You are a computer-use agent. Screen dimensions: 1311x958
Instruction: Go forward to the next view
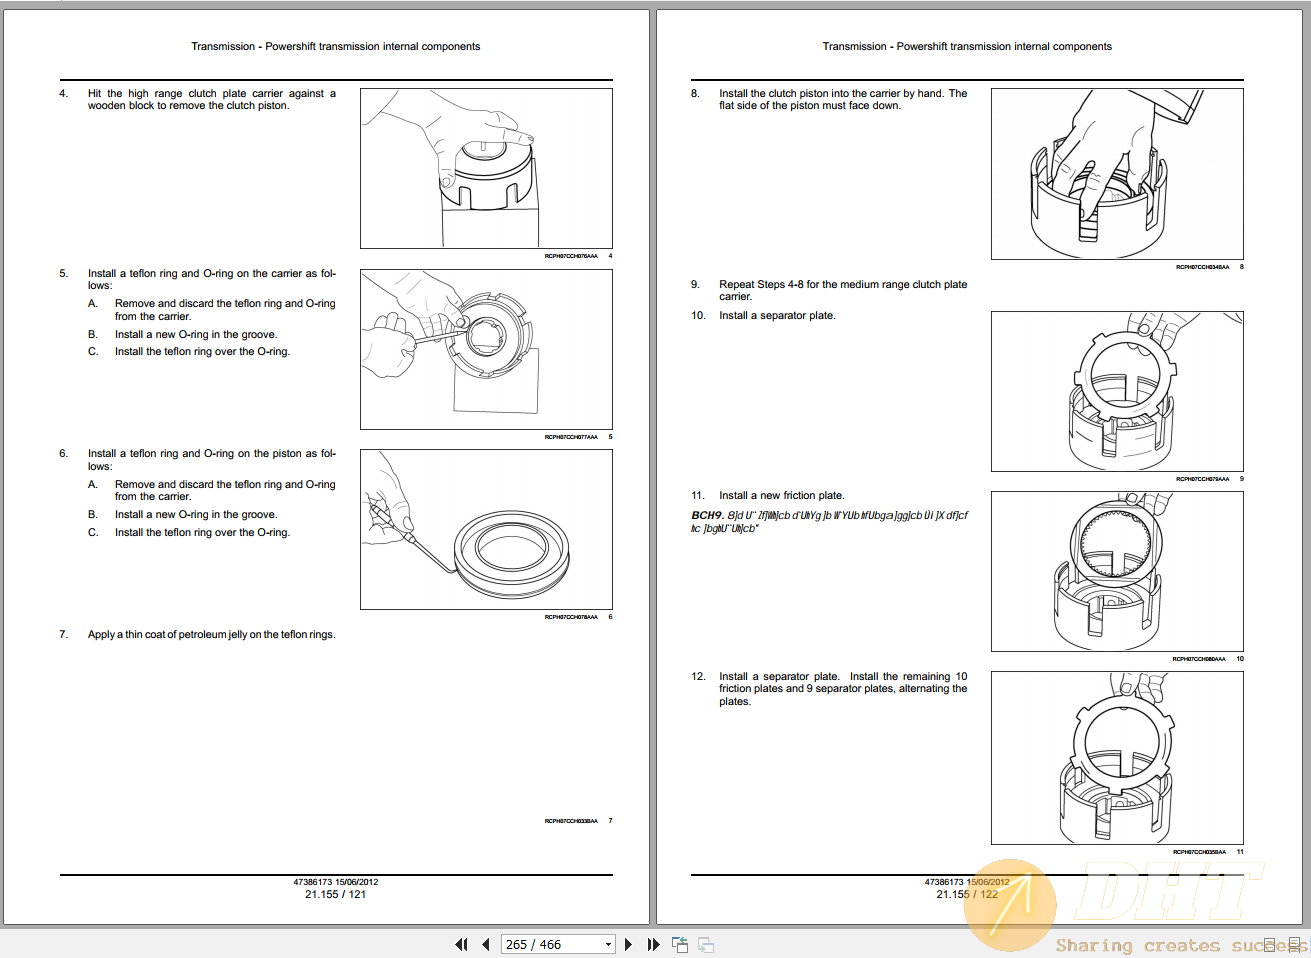705,944
